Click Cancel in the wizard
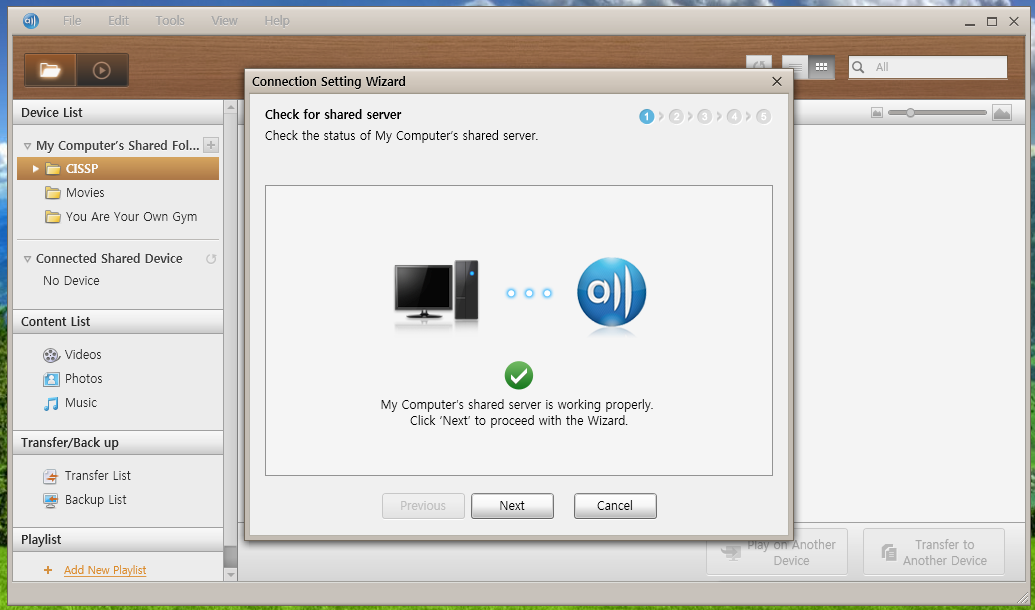Screen dimensions: 1035x610 [615, 506]
